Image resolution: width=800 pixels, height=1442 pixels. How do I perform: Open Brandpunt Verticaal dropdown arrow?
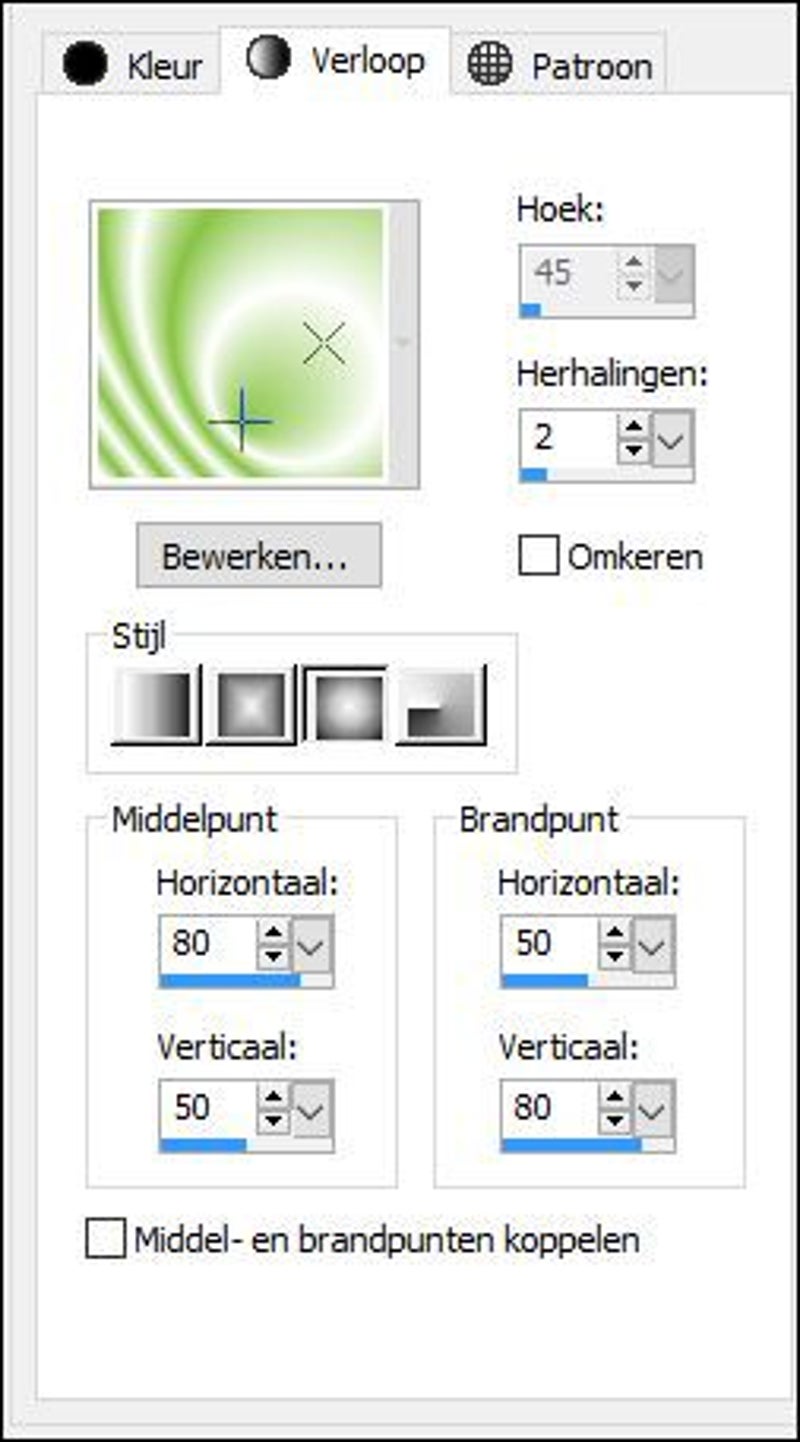pyautogui.click(x=654, y=1108)
